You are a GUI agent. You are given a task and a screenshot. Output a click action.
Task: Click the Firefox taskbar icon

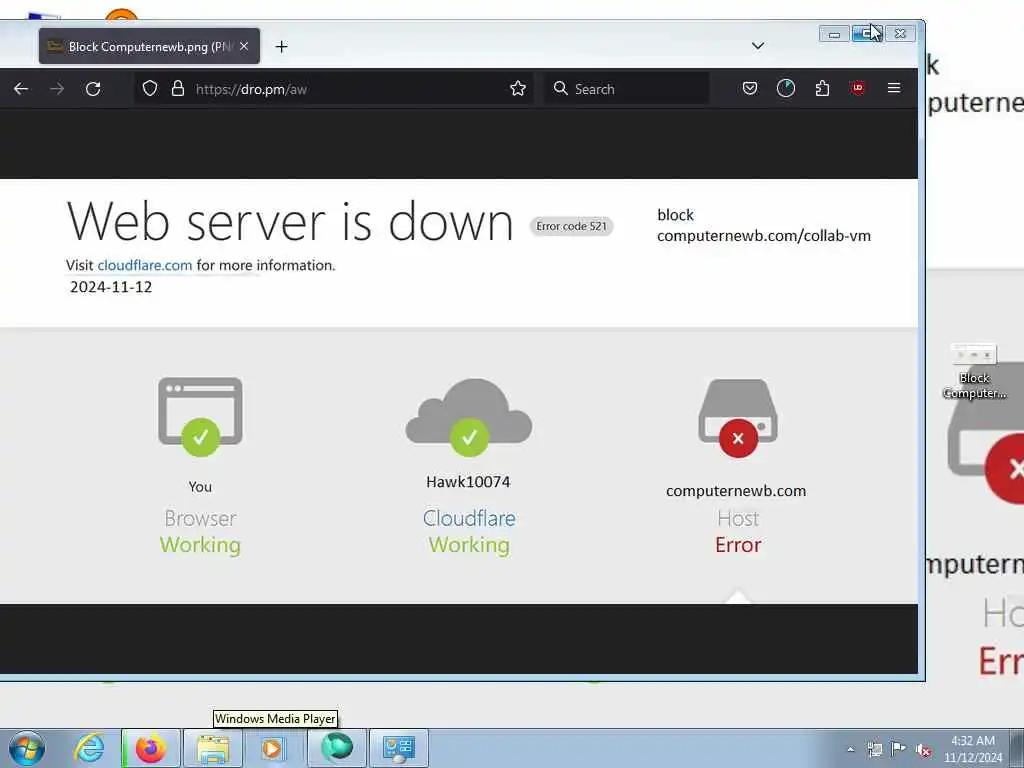151,748
